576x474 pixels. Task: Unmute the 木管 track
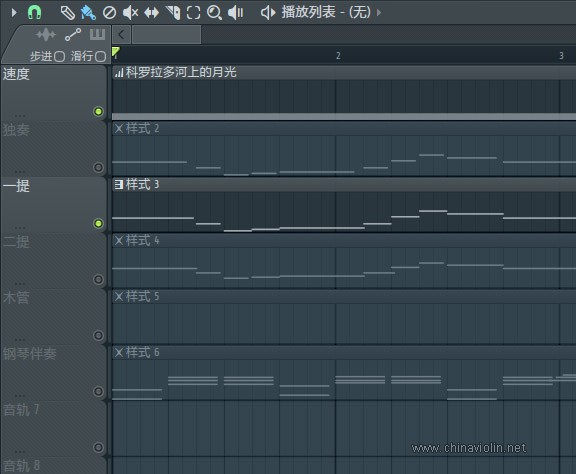(x=98, y=335)
